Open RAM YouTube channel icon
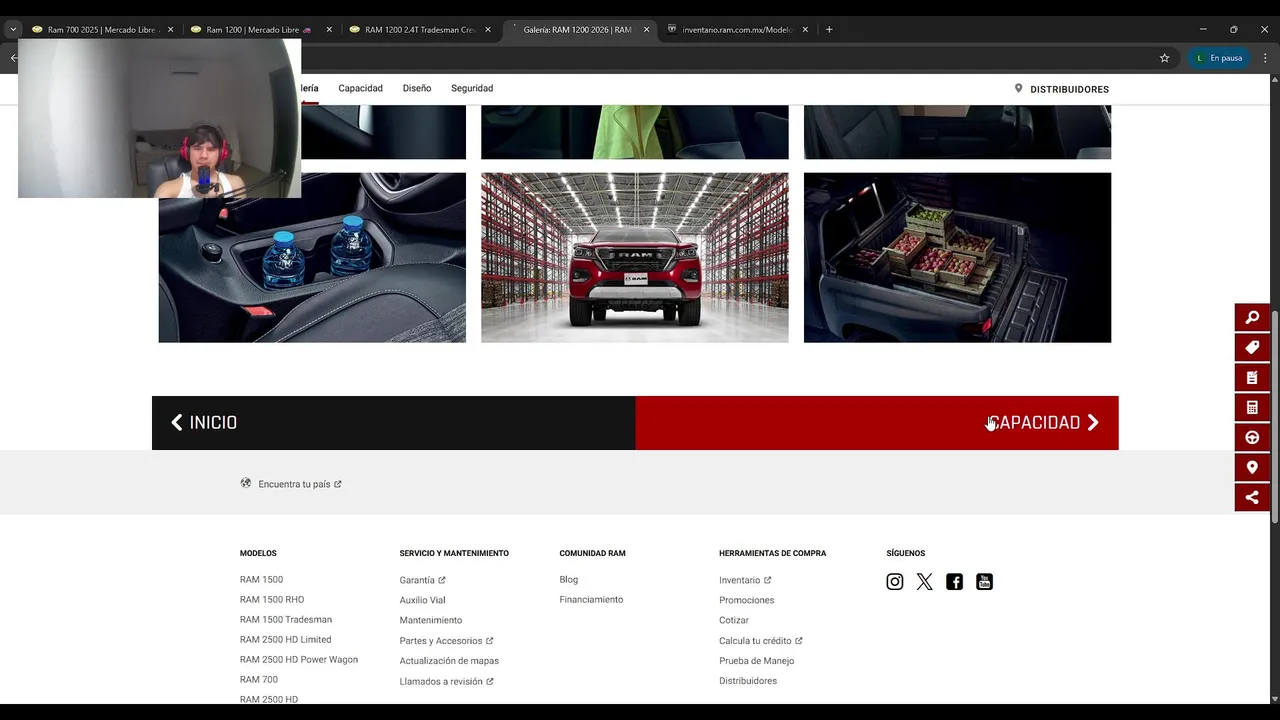Image resolution: width=1280 pixels, height=720 pixels. point(985,582)
